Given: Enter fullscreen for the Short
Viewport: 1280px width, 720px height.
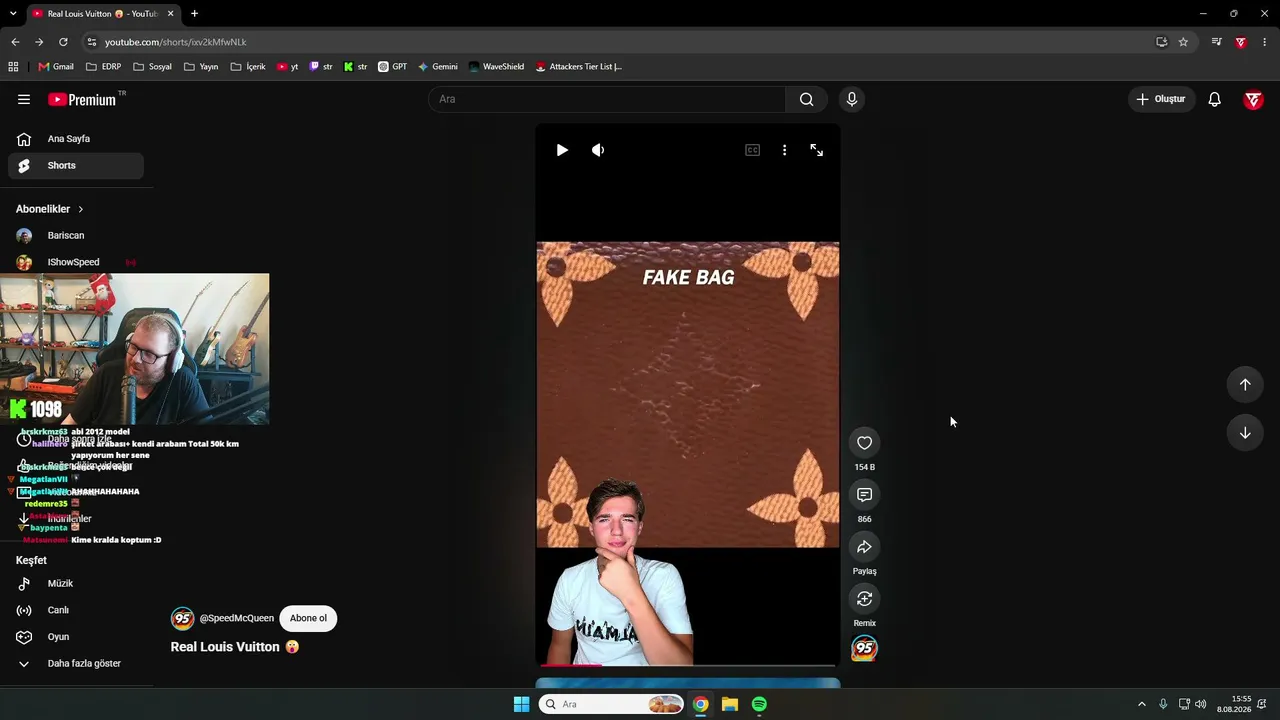Looking at the screenshot, I should (x=817, y=150).
